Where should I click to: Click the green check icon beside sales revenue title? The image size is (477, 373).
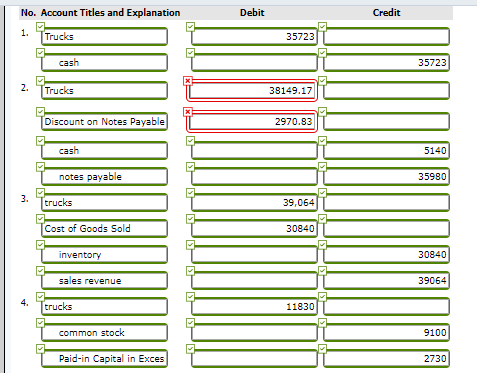point(40,271)
